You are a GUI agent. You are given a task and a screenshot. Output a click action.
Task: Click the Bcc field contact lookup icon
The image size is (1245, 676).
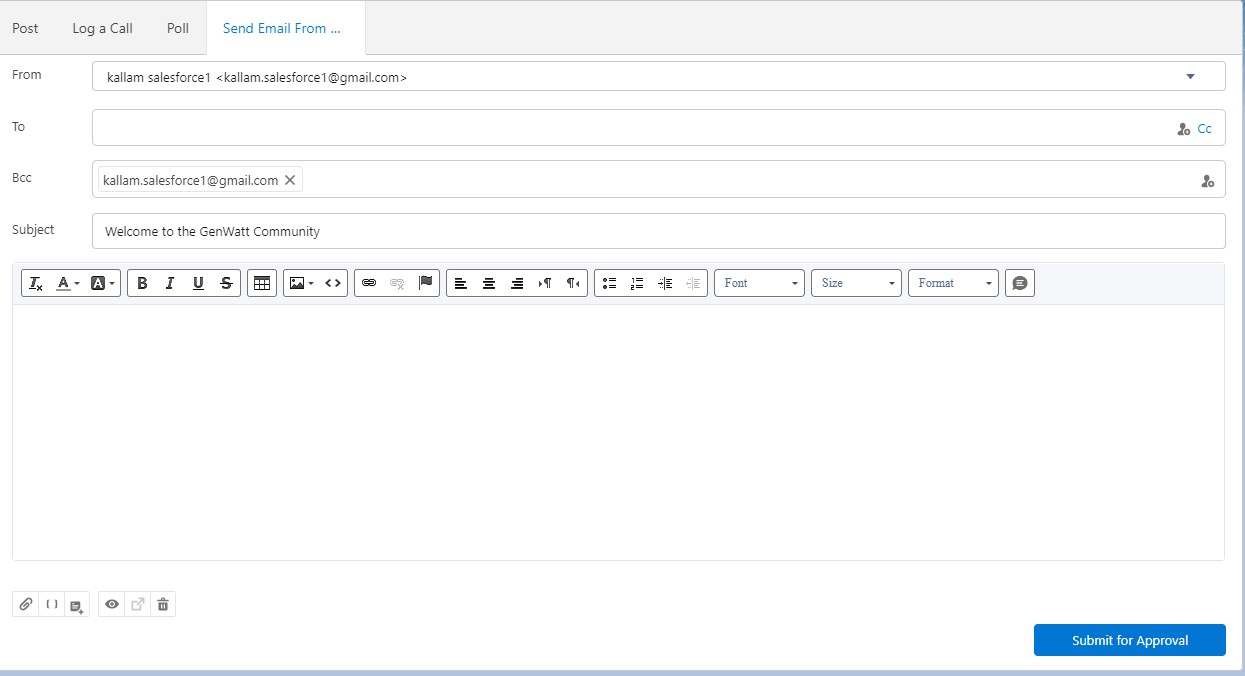point(1208,181)
